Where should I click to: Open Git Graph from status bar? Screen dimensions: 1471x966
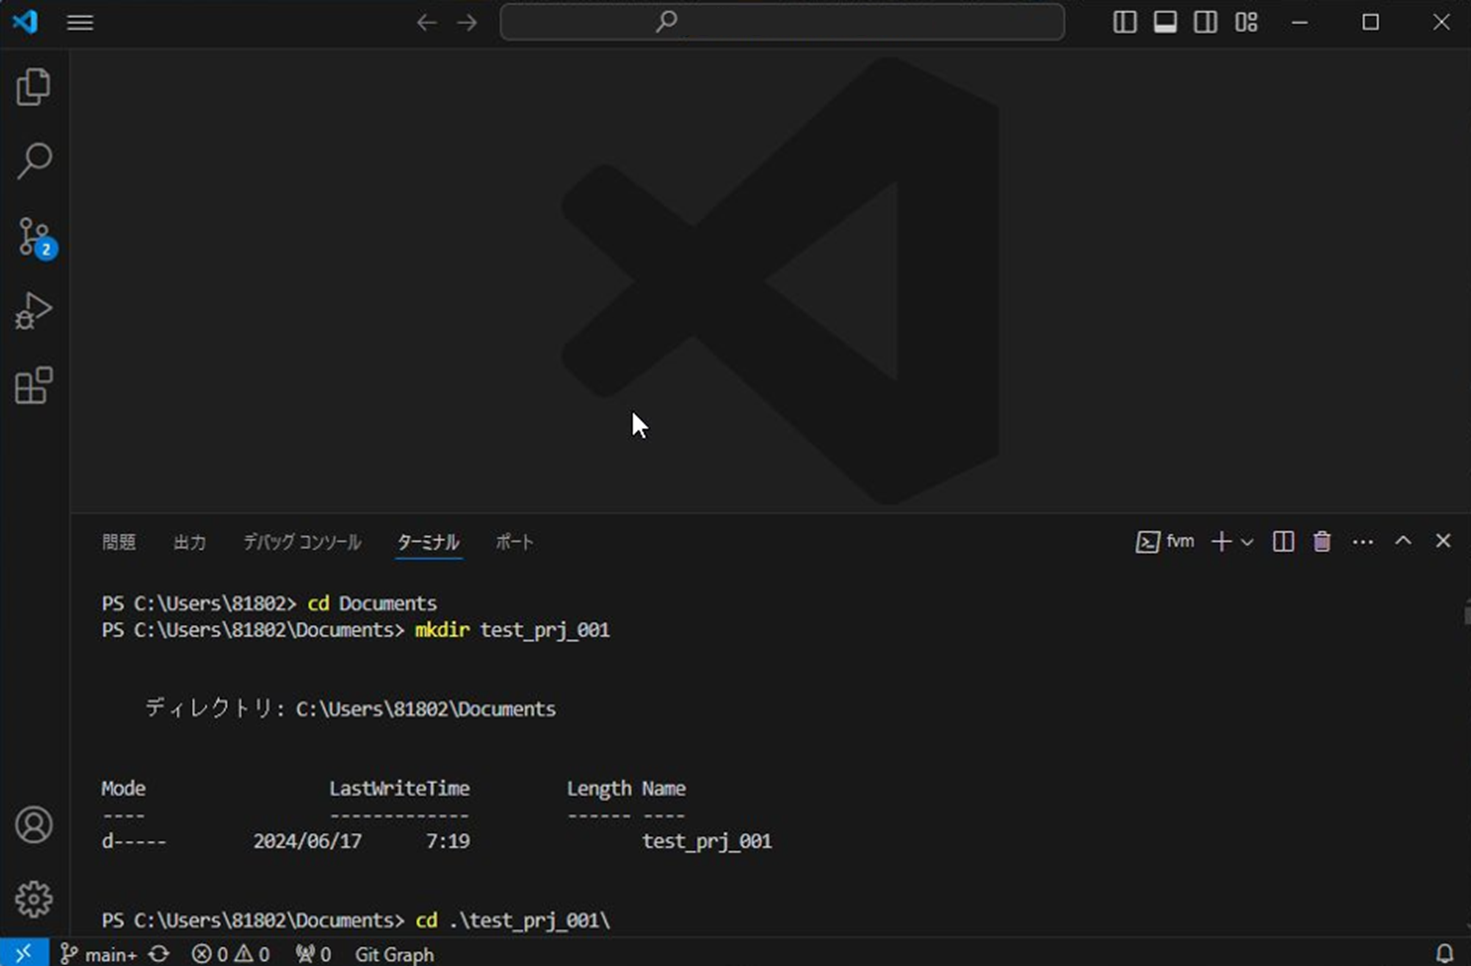click(x=394, y=954)
